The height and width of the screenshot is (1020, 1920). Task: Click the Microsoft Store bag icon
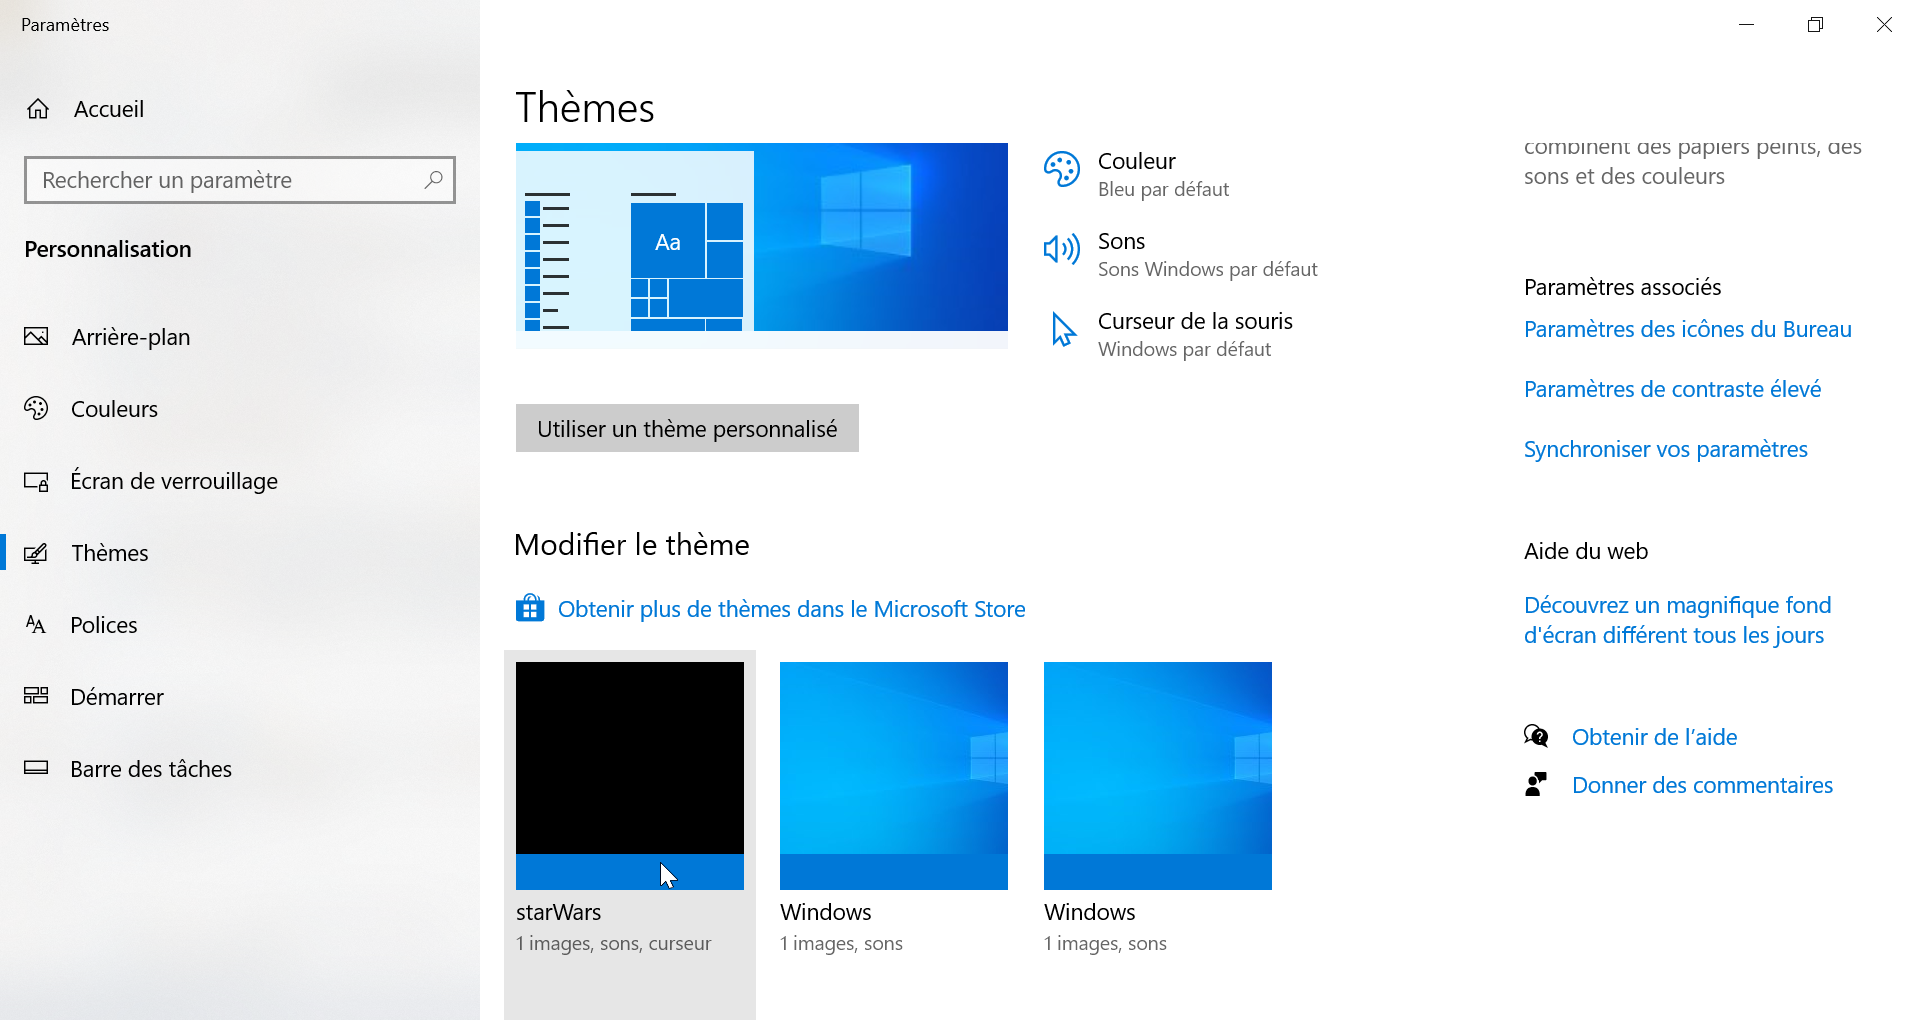coord(530,608)
